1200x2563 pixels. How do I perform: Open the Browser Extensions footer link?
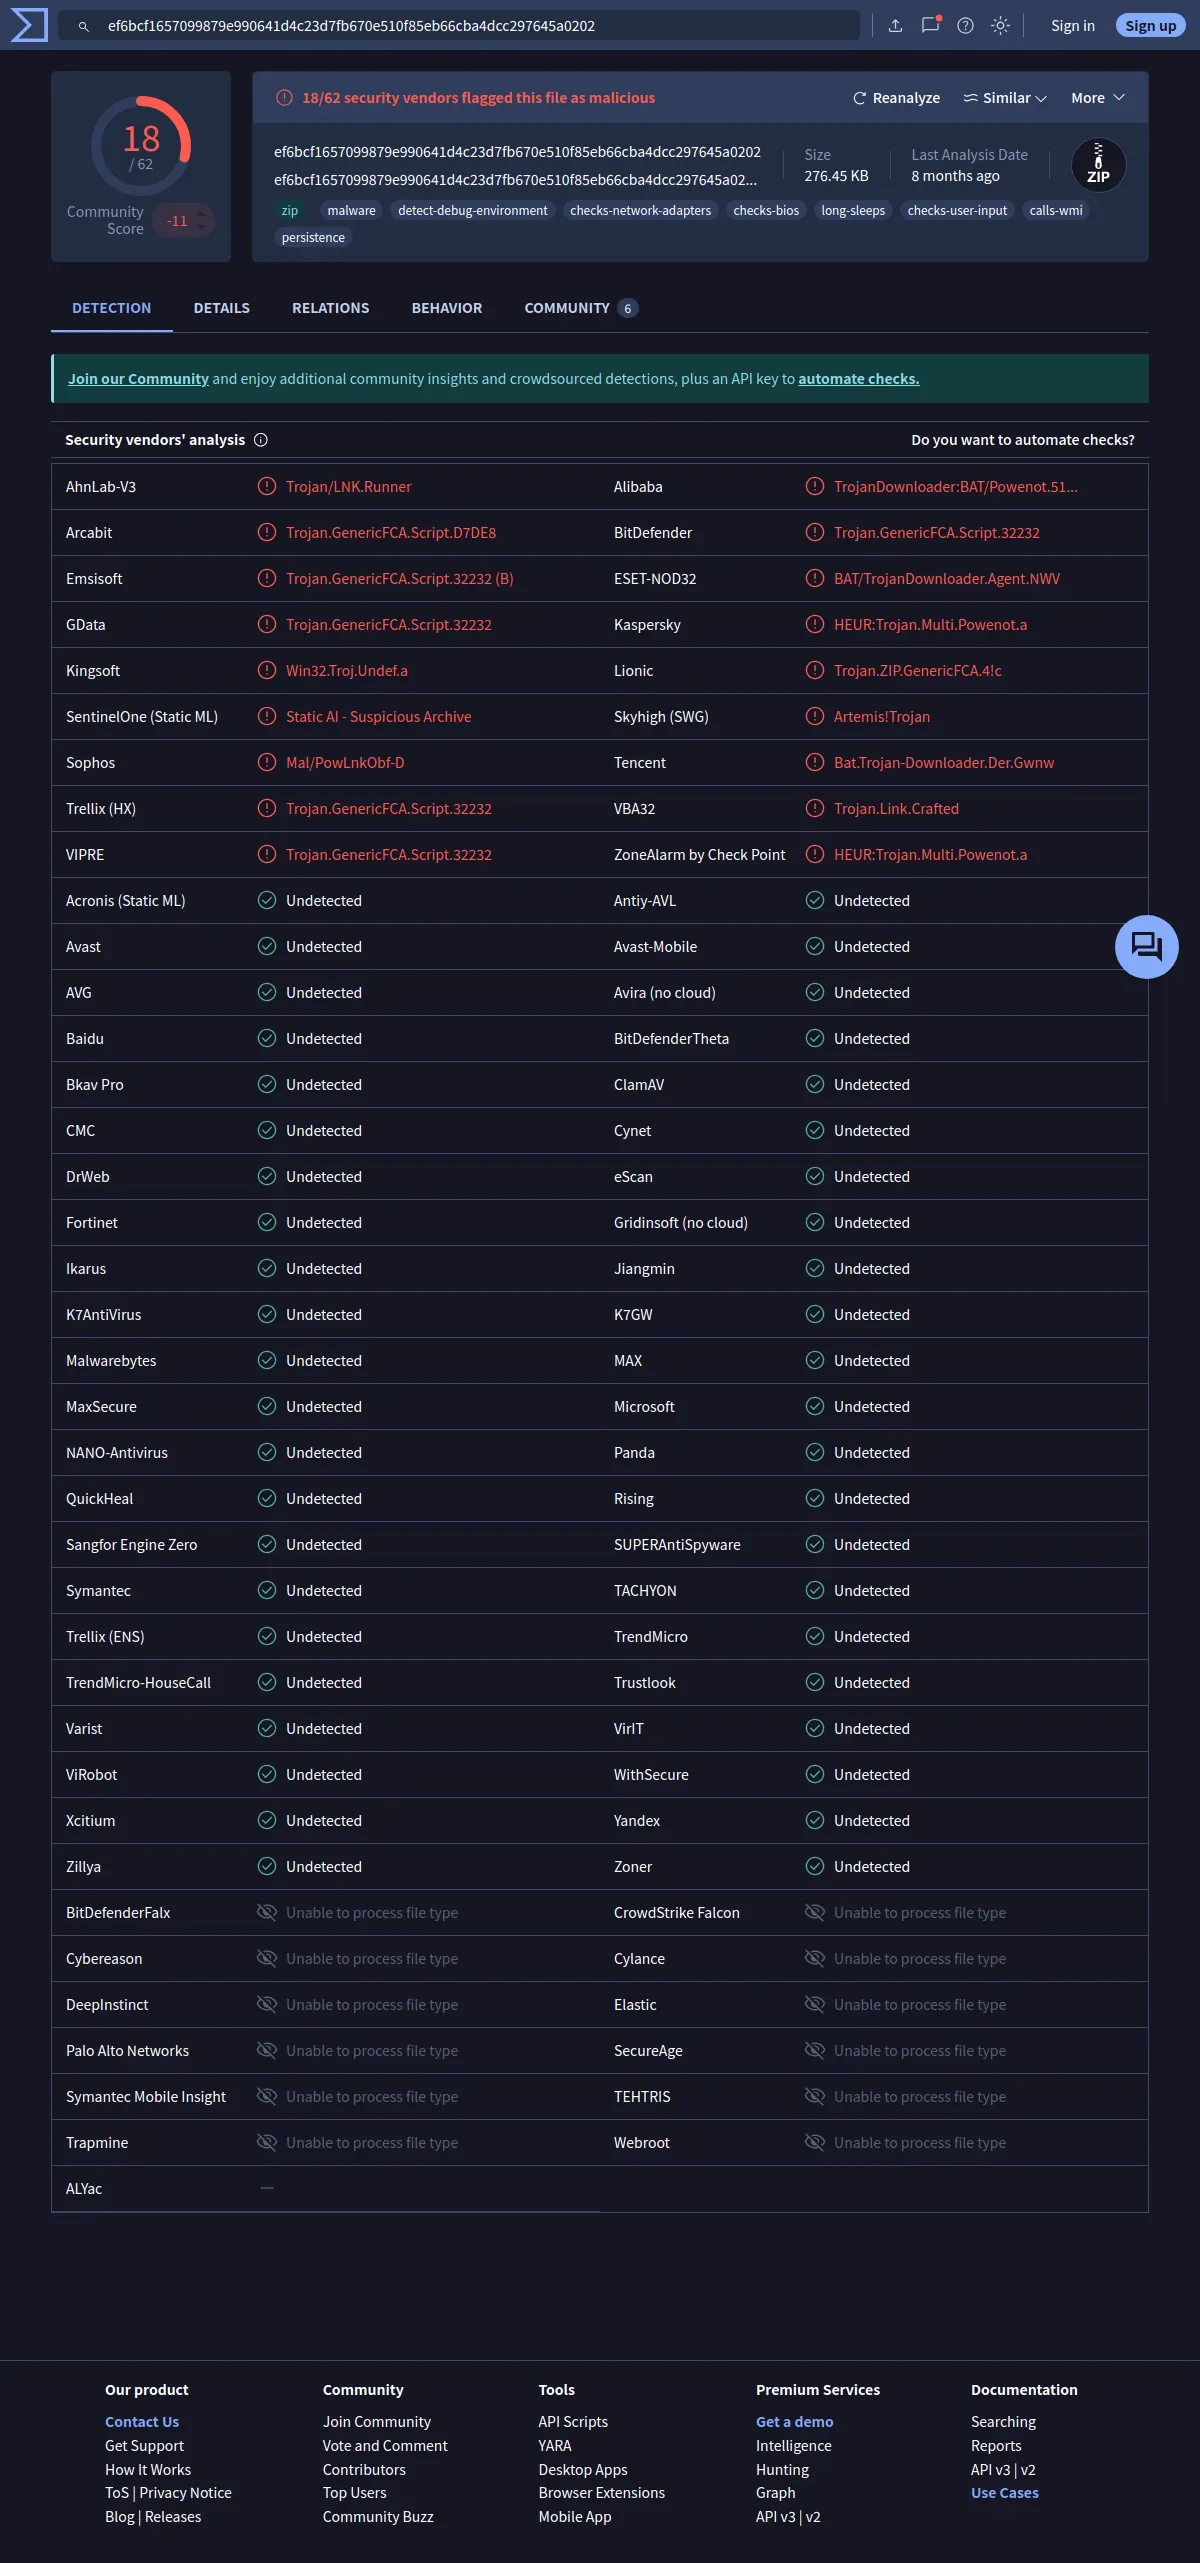point(602,2493)
